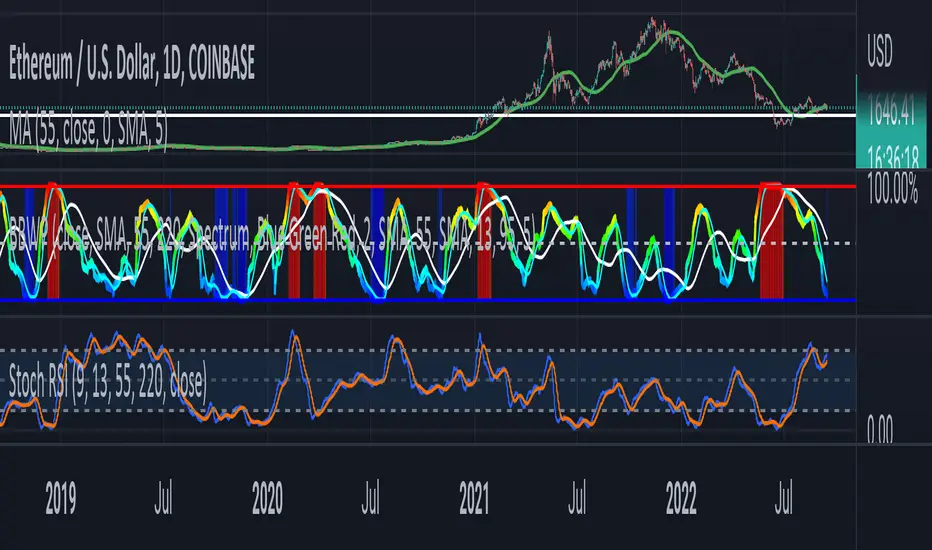This screenshot has height=550, width=932.
Task: Click the 0.00 scale label of Stoch RSI
Action: [880, 428]
